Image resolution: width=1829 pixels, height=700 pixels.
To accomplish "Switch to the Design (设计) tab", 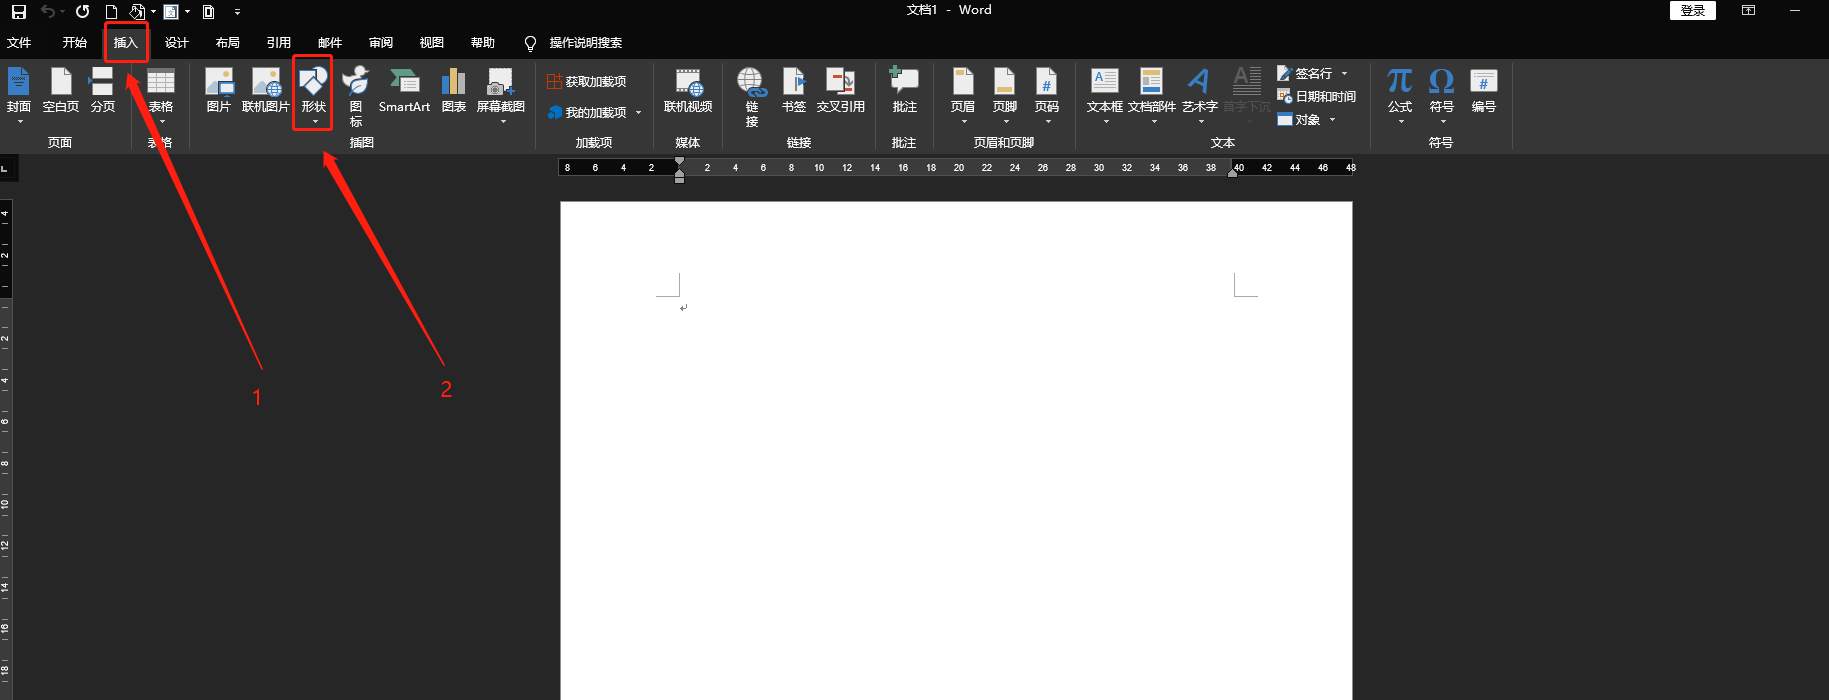I will pyautogui.click(x=177, y=43).
